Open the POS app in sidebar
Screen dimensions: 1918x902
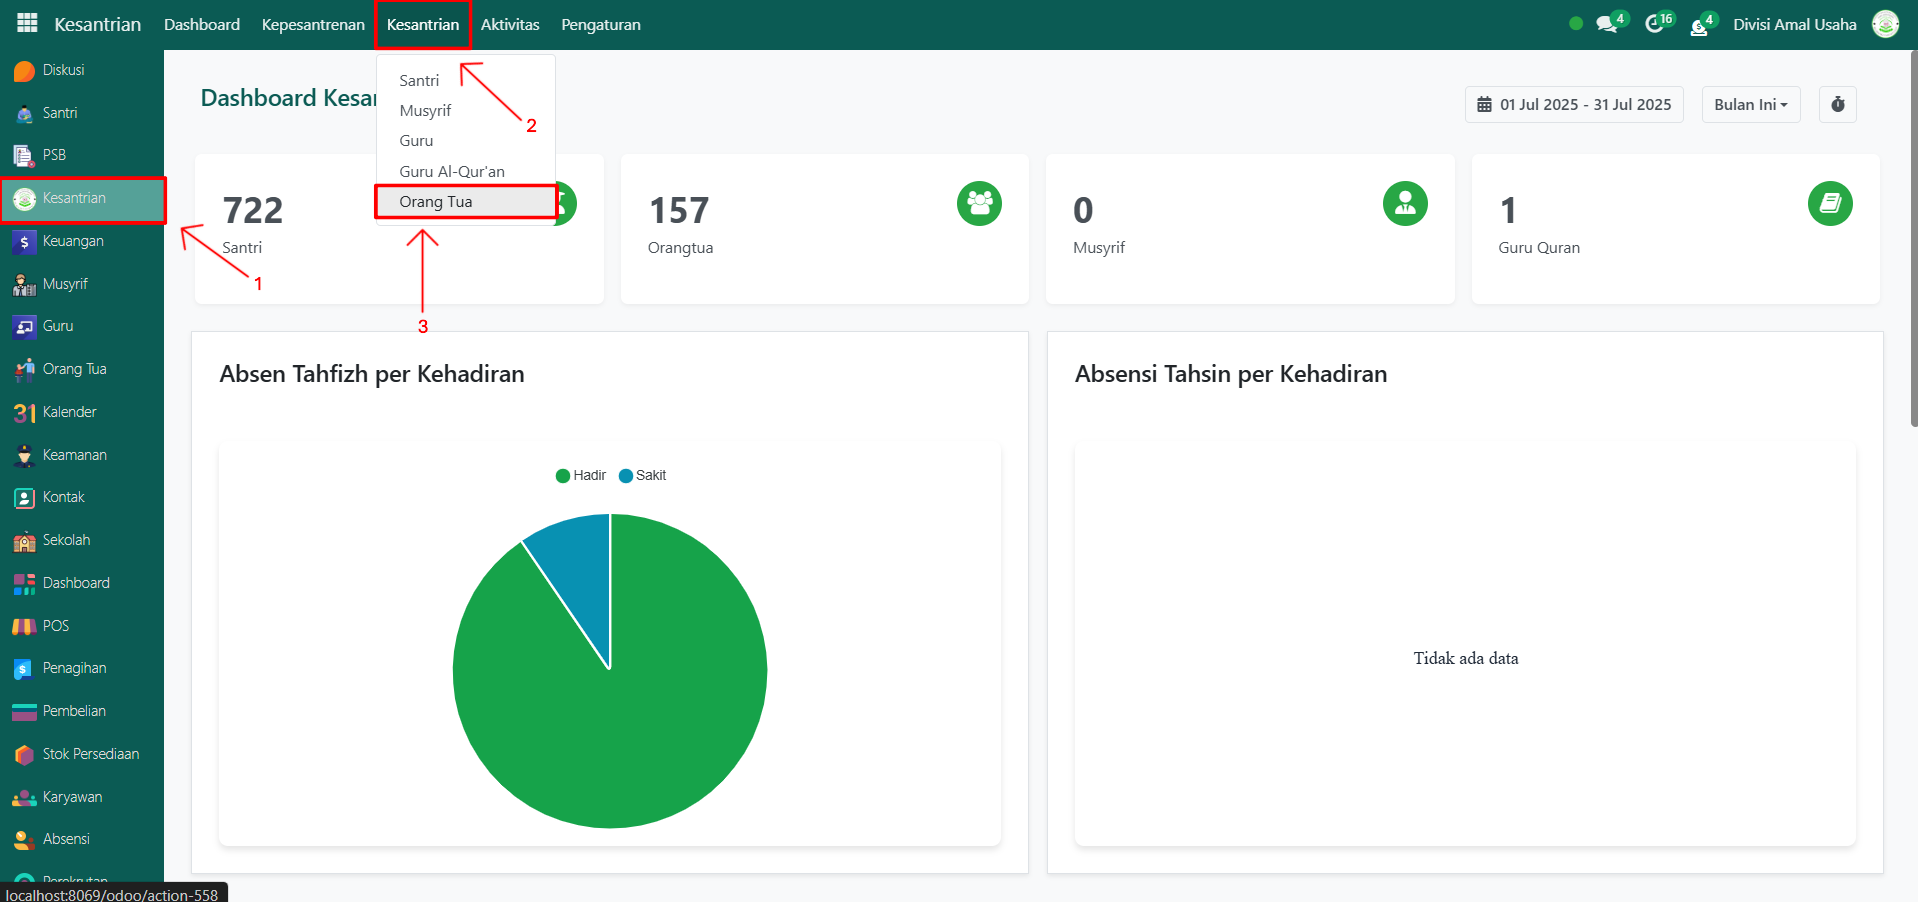(x=55, y=626)
